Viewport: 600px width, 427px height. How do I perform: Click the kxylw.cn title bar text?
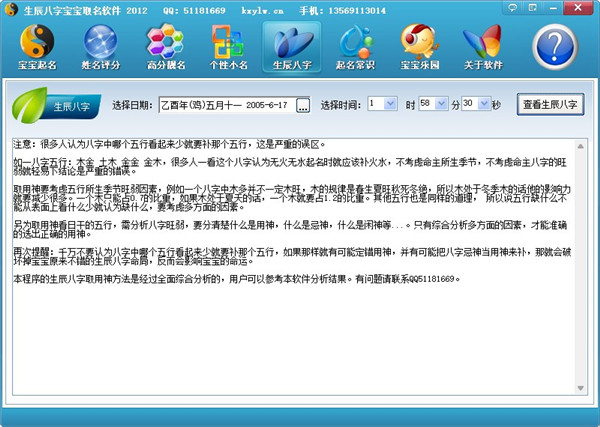(262, 11)
